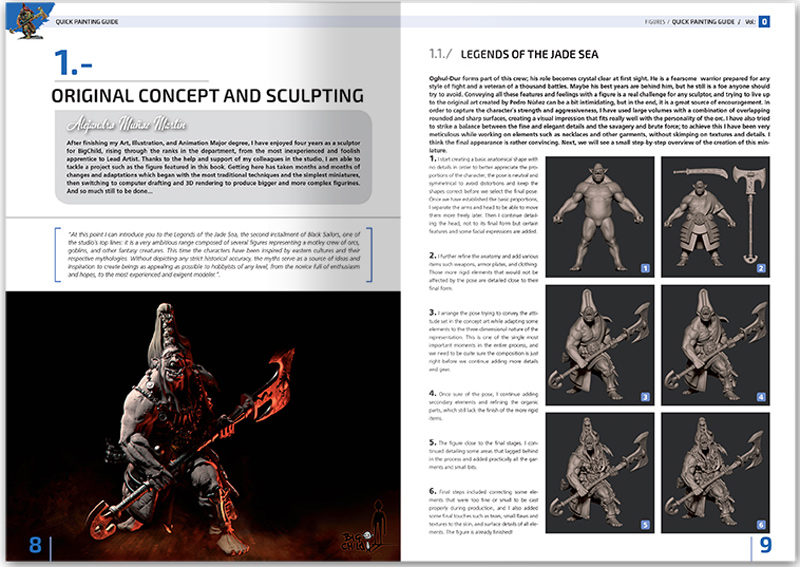
Task: Click page number 9
Action: (765, 545)
